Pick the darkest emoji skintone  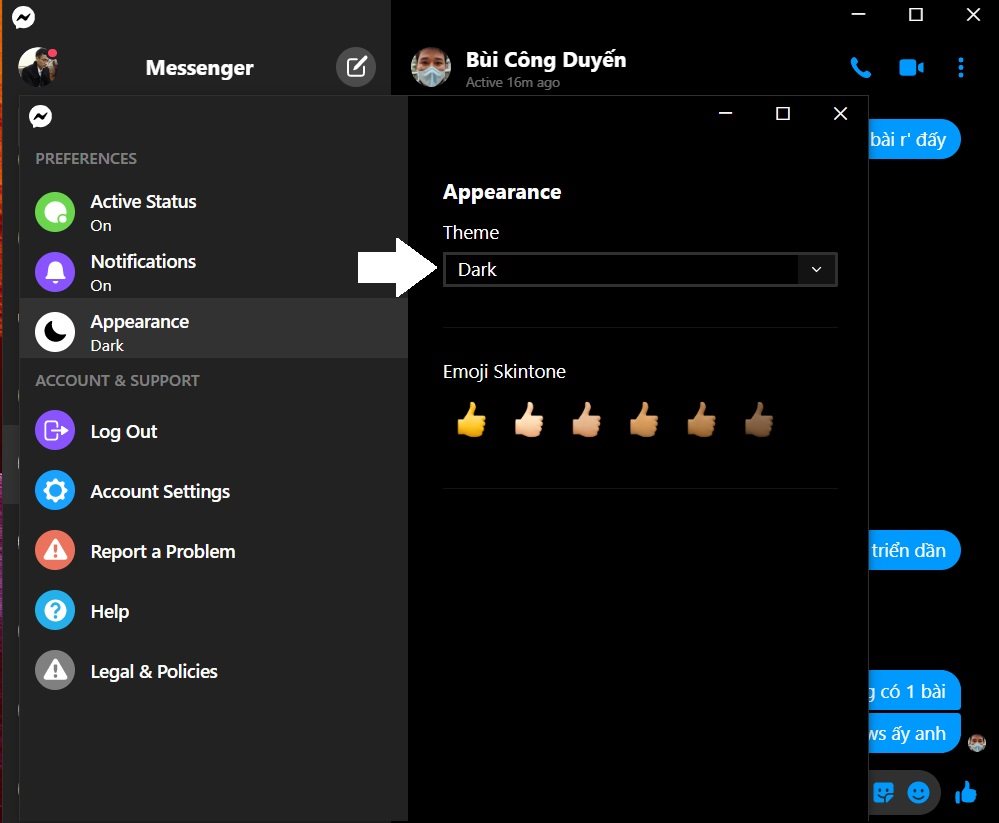pyautogui.click(x=759, y=421)
